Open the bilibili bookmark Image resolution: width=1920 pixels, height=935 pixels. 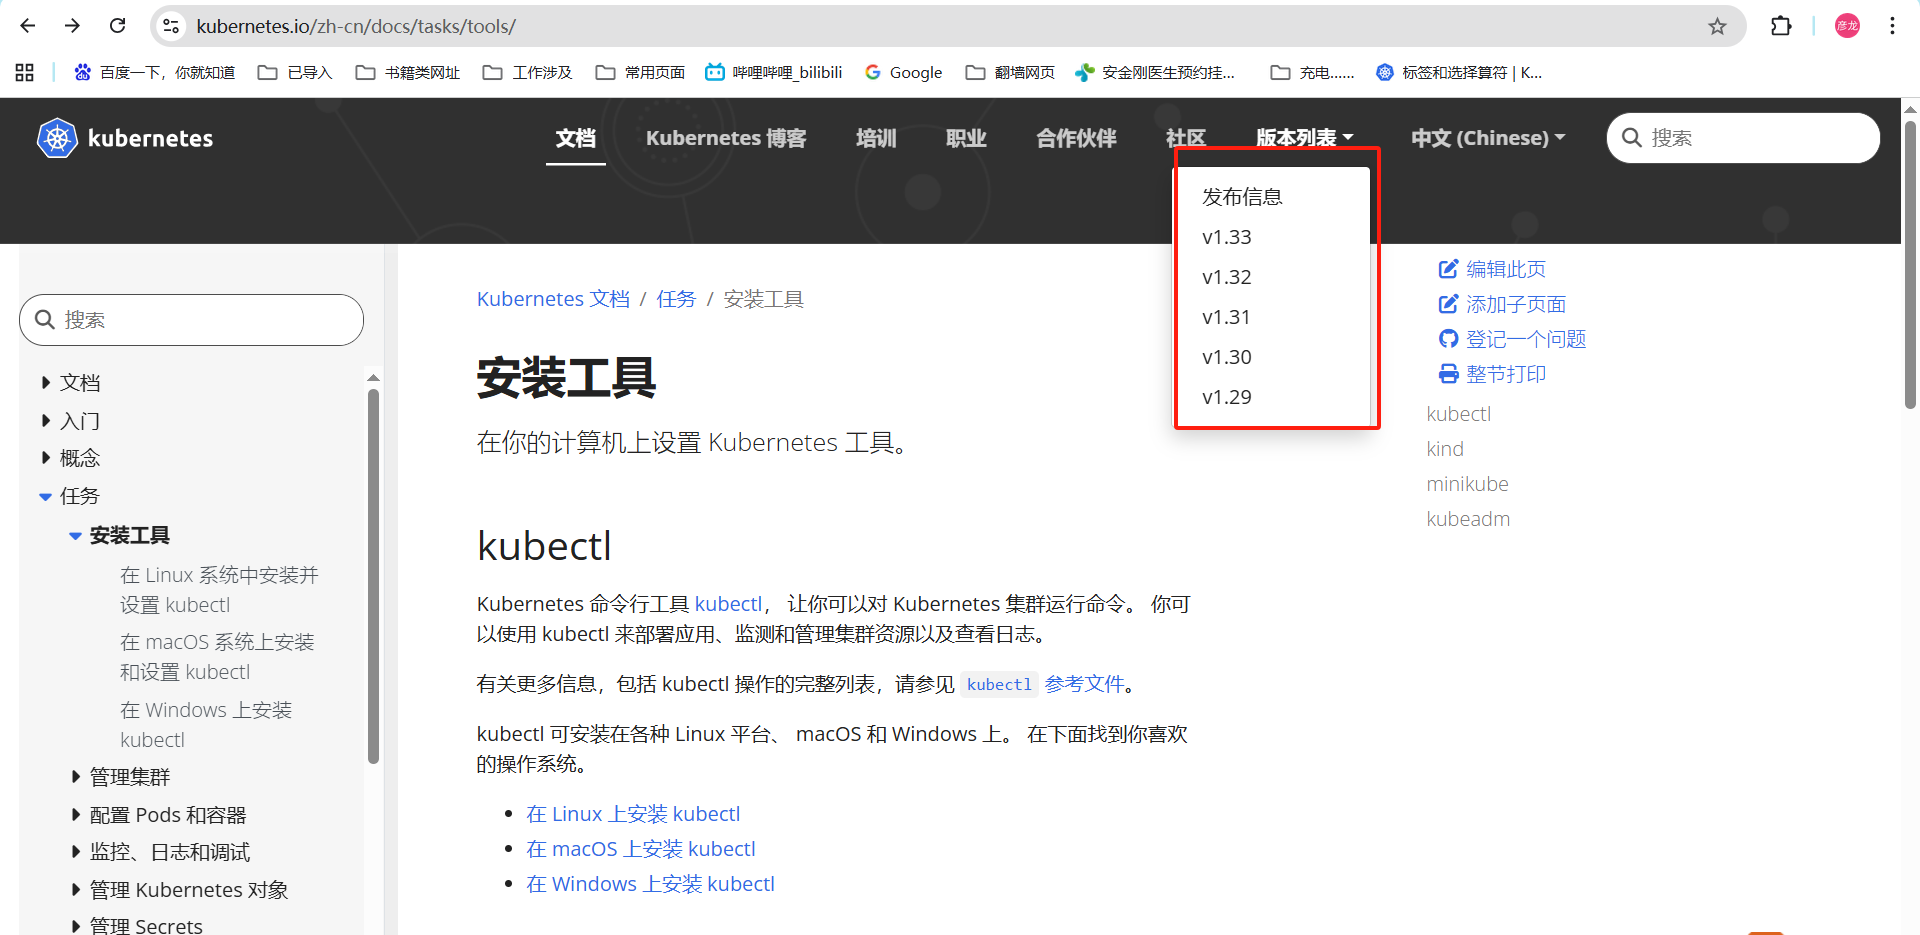tap(774, 72)
